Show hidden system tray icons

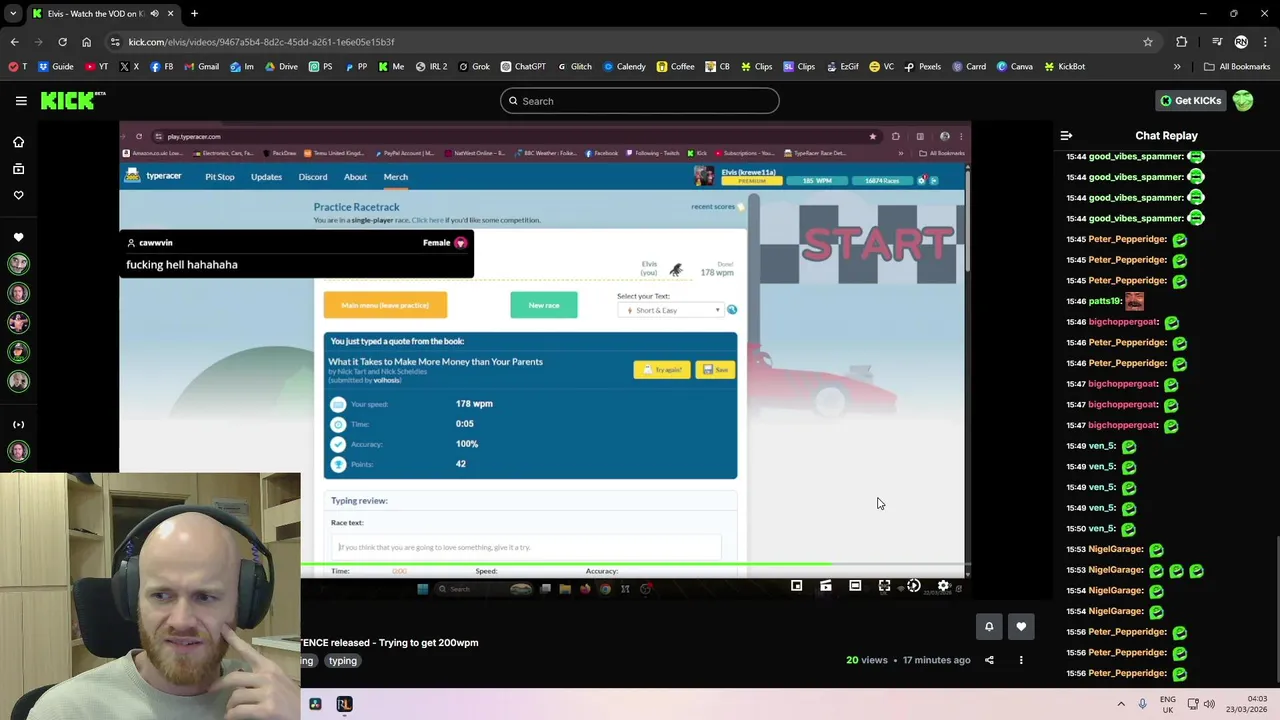[x=1121, y=704]
